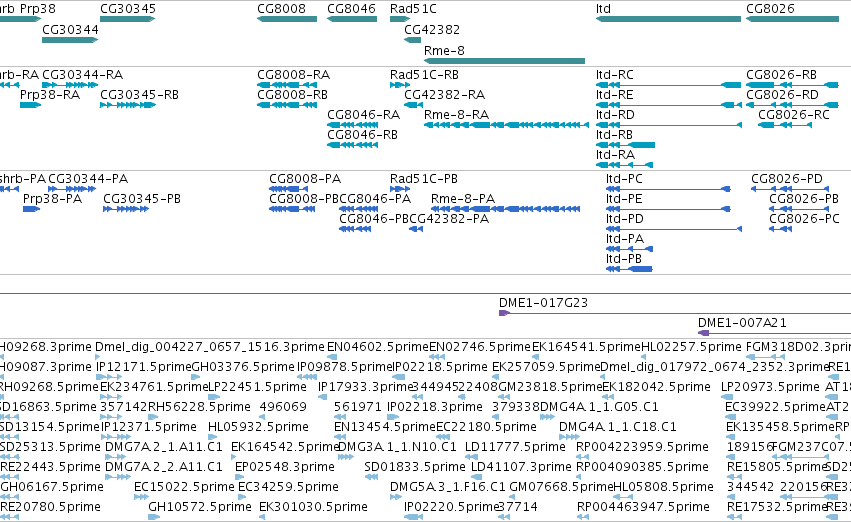Select EST SD01833.5prime
Viewport: 851px width, 522px height.
pos(372,478)
